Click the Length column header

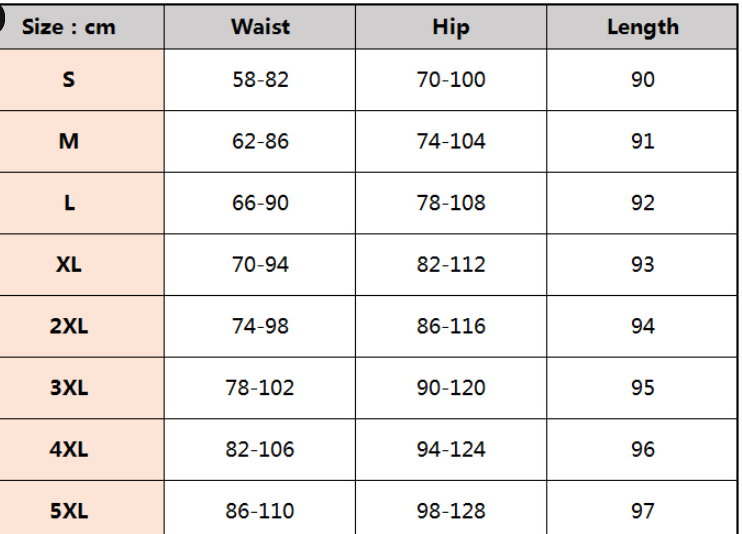(x=642, y=27)
